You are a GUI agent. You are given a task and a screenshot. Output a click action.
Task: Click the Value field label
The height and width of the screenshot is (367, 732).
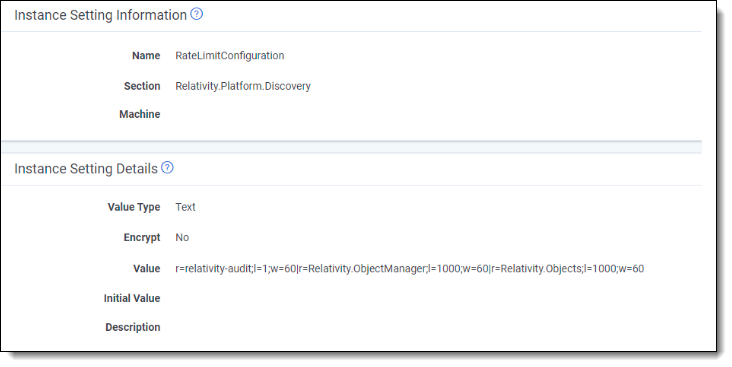147,268
